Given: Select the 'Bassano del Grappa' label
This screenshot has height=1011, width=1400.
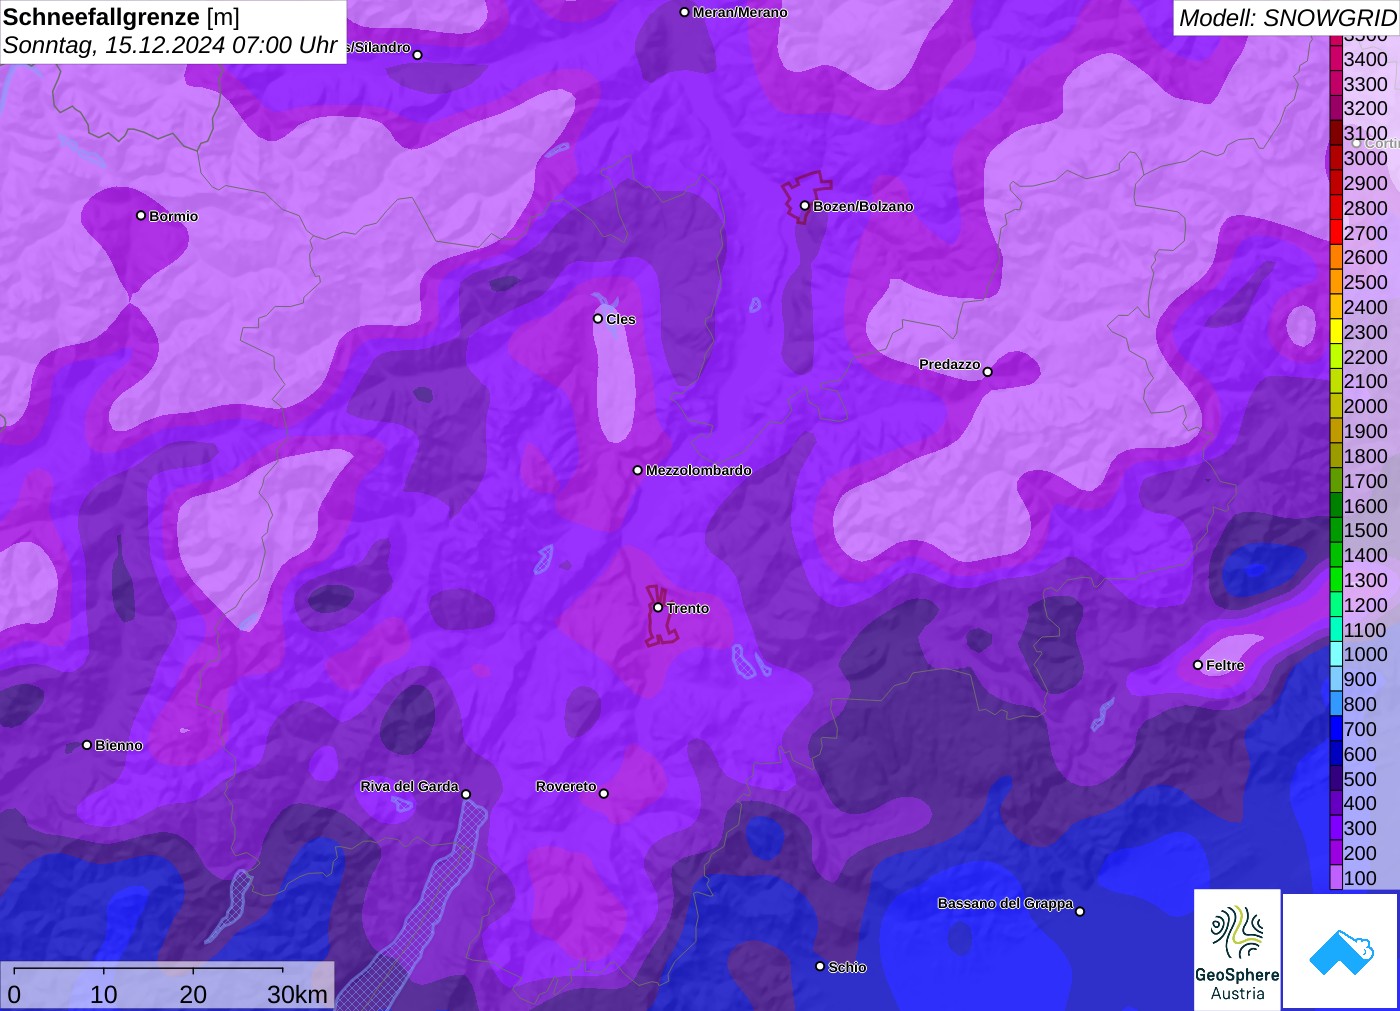Looking at the screenshot, I should point(1006,903).
